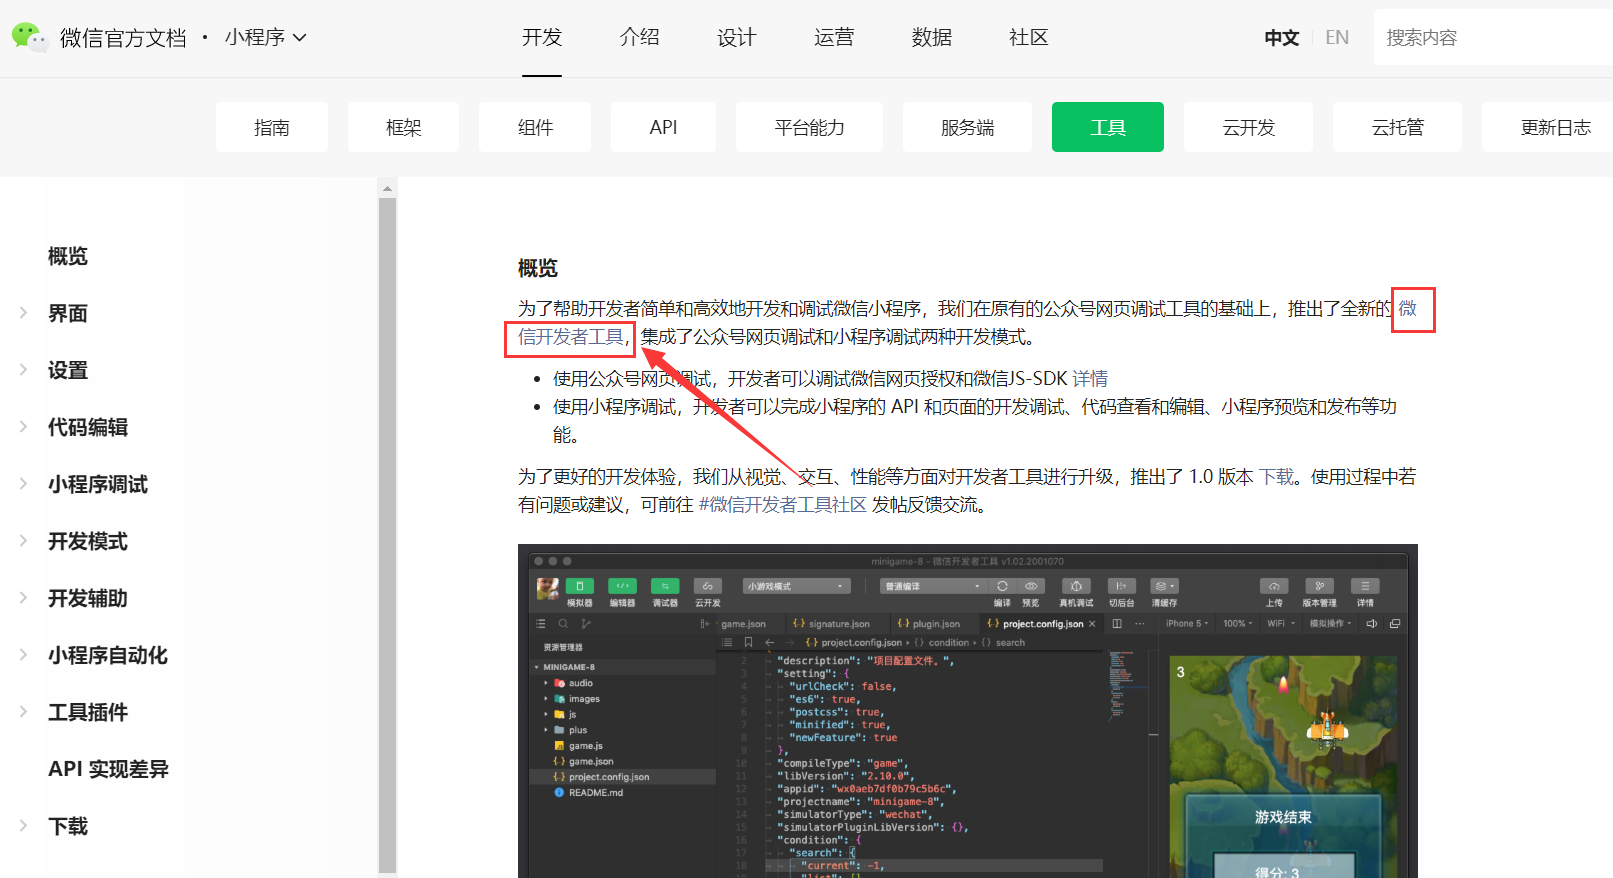Click the 预览 eye icon in screenshot
The height and width of the screenshot is (878, 1613).
tap(1031, 587)
